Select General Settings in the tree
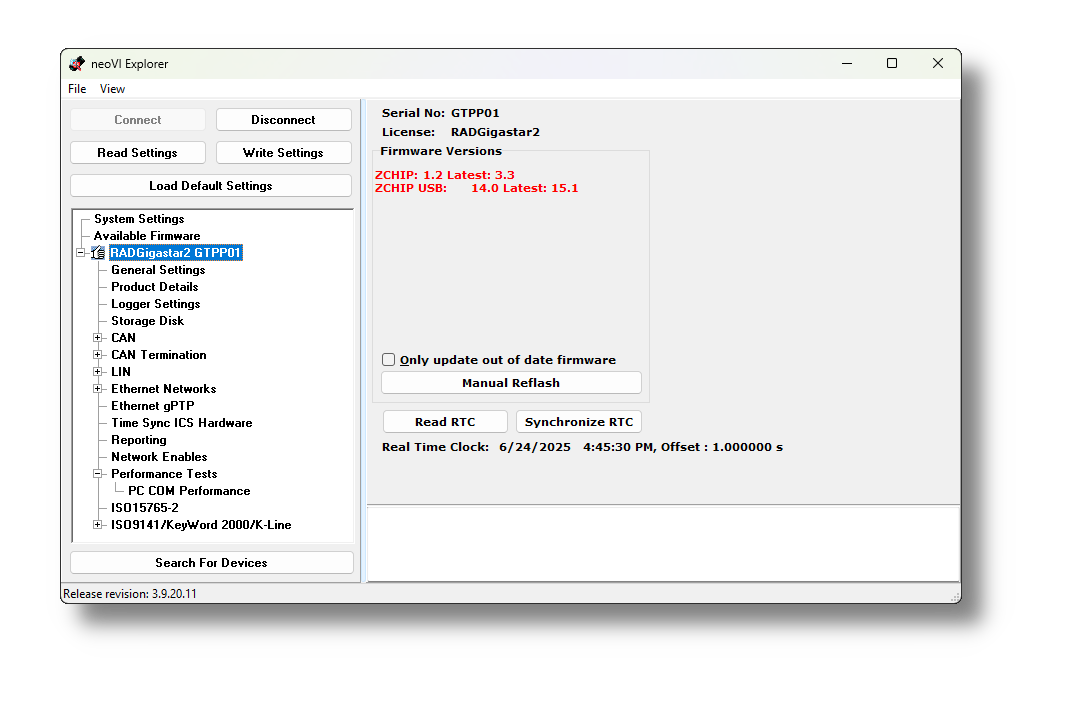Screen dimensions: 1089x711 tap(157, 269)
